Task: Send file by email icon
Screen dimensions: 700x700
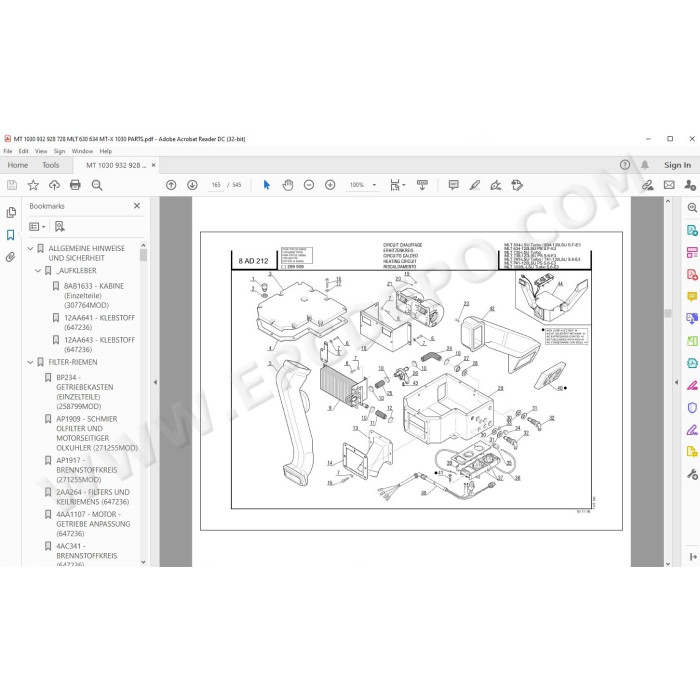Action: pos(669,185)
